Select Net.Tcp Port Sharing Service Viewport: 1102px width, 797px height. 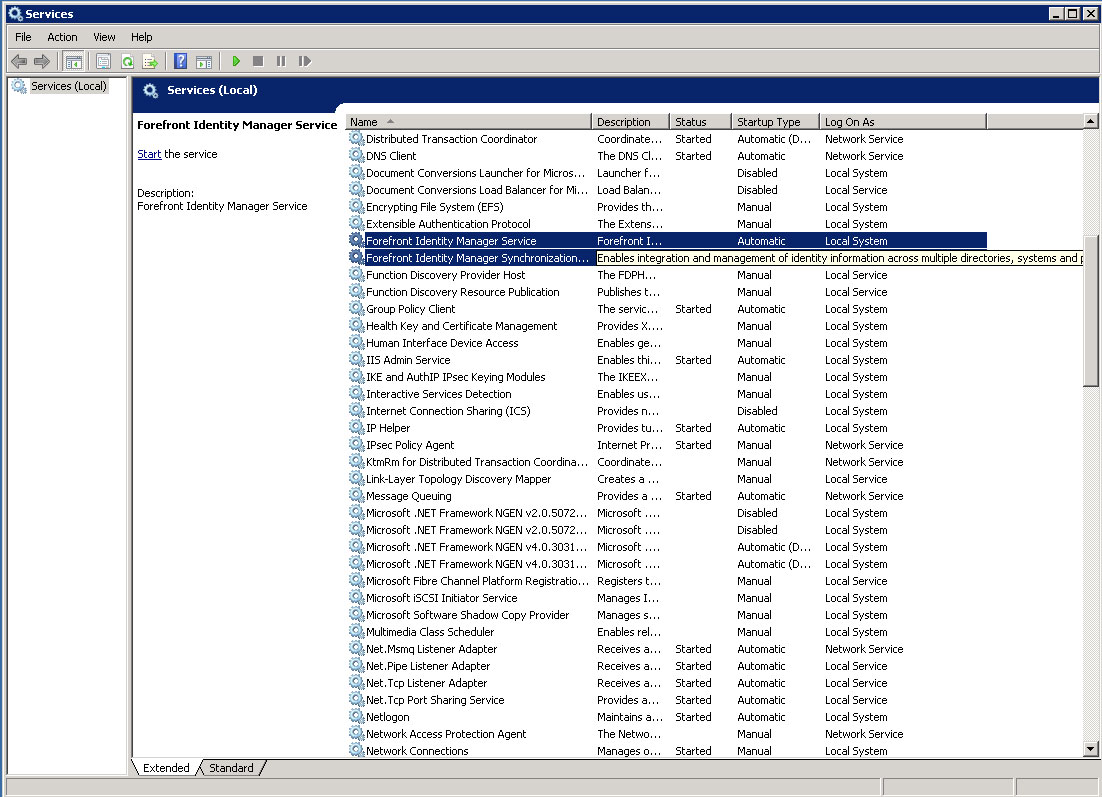(668, 700)
